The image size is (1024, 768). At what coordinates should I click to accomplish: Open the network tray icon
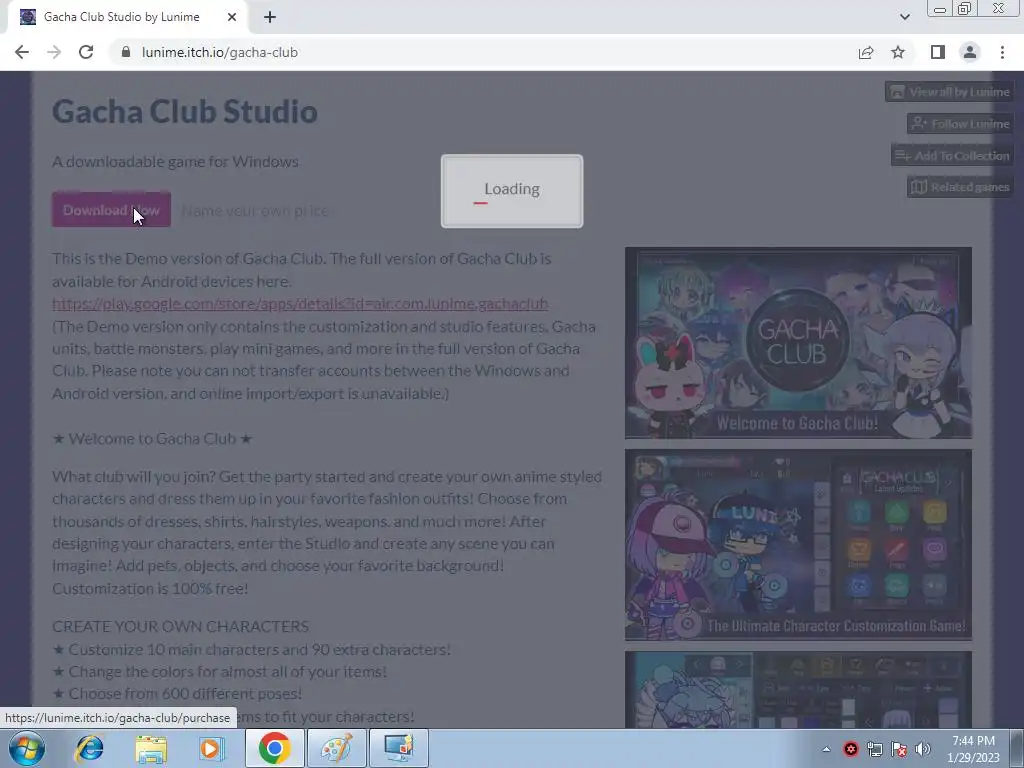tap(874, 749)
